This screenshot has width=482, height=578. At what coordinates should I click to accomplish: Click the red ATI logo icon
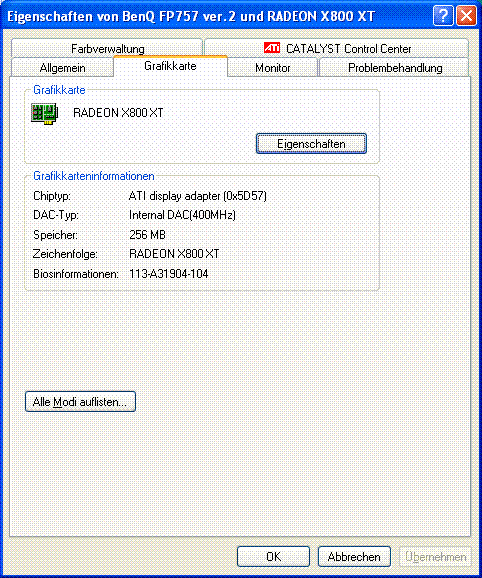(x=272, y=48)
